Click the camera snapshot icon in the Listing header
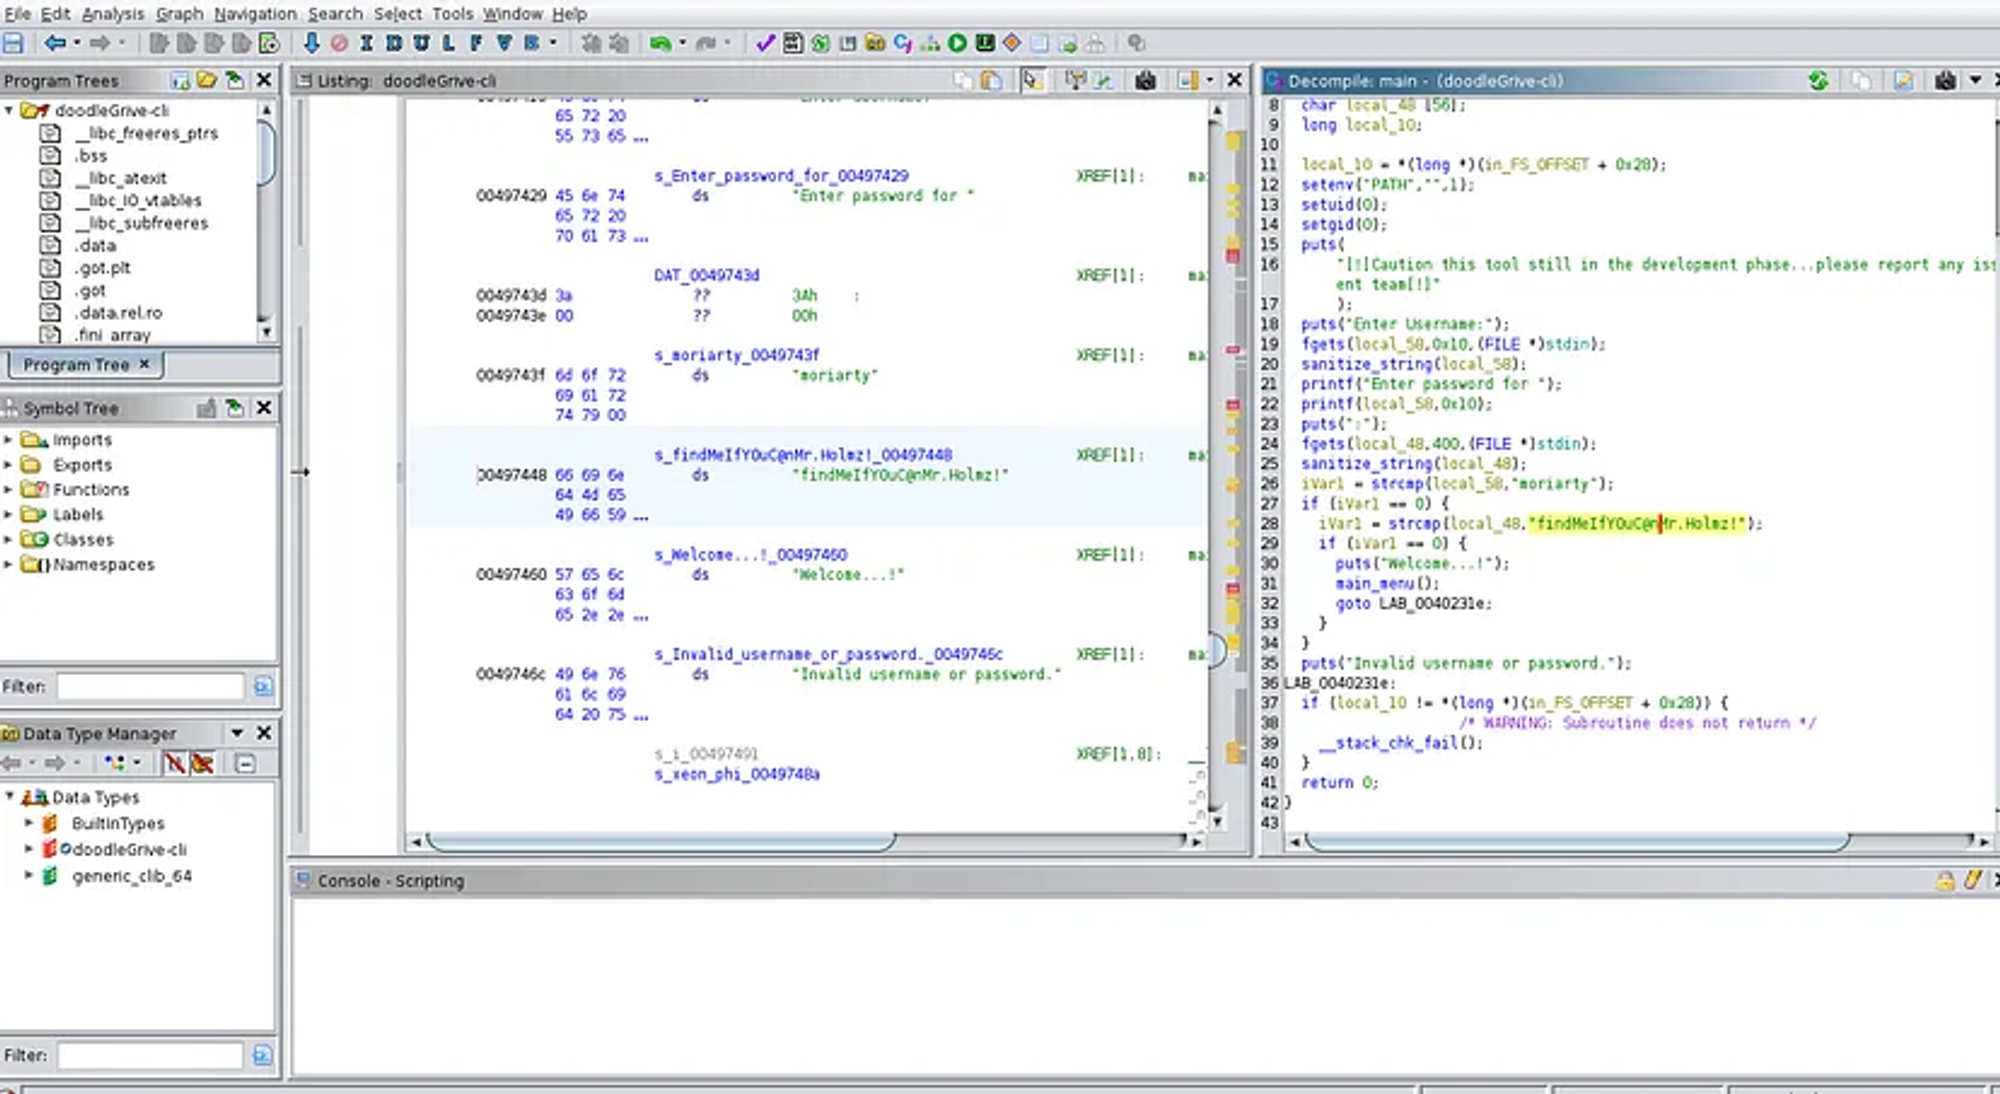Screen dimensions: 2000x1094 tap(1146, 81)
